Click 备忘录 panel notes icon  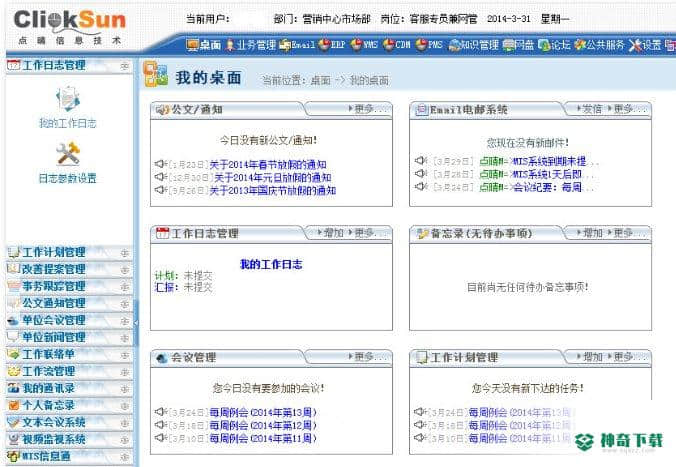[422, 233]
